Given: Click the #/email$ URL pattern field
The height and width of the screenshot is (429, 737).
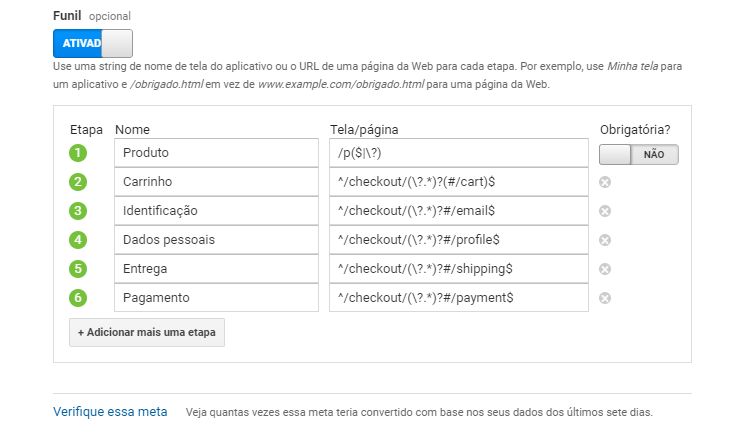Looking at the screenshot, I should point(458,211).
